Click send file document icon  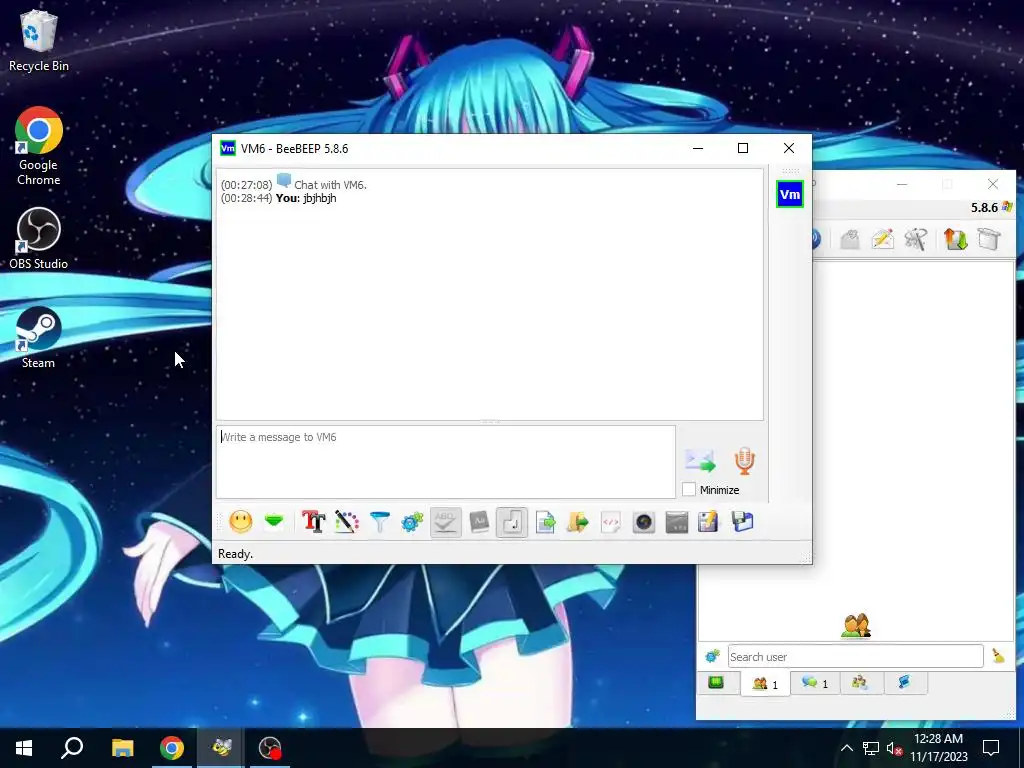[545, 522]
